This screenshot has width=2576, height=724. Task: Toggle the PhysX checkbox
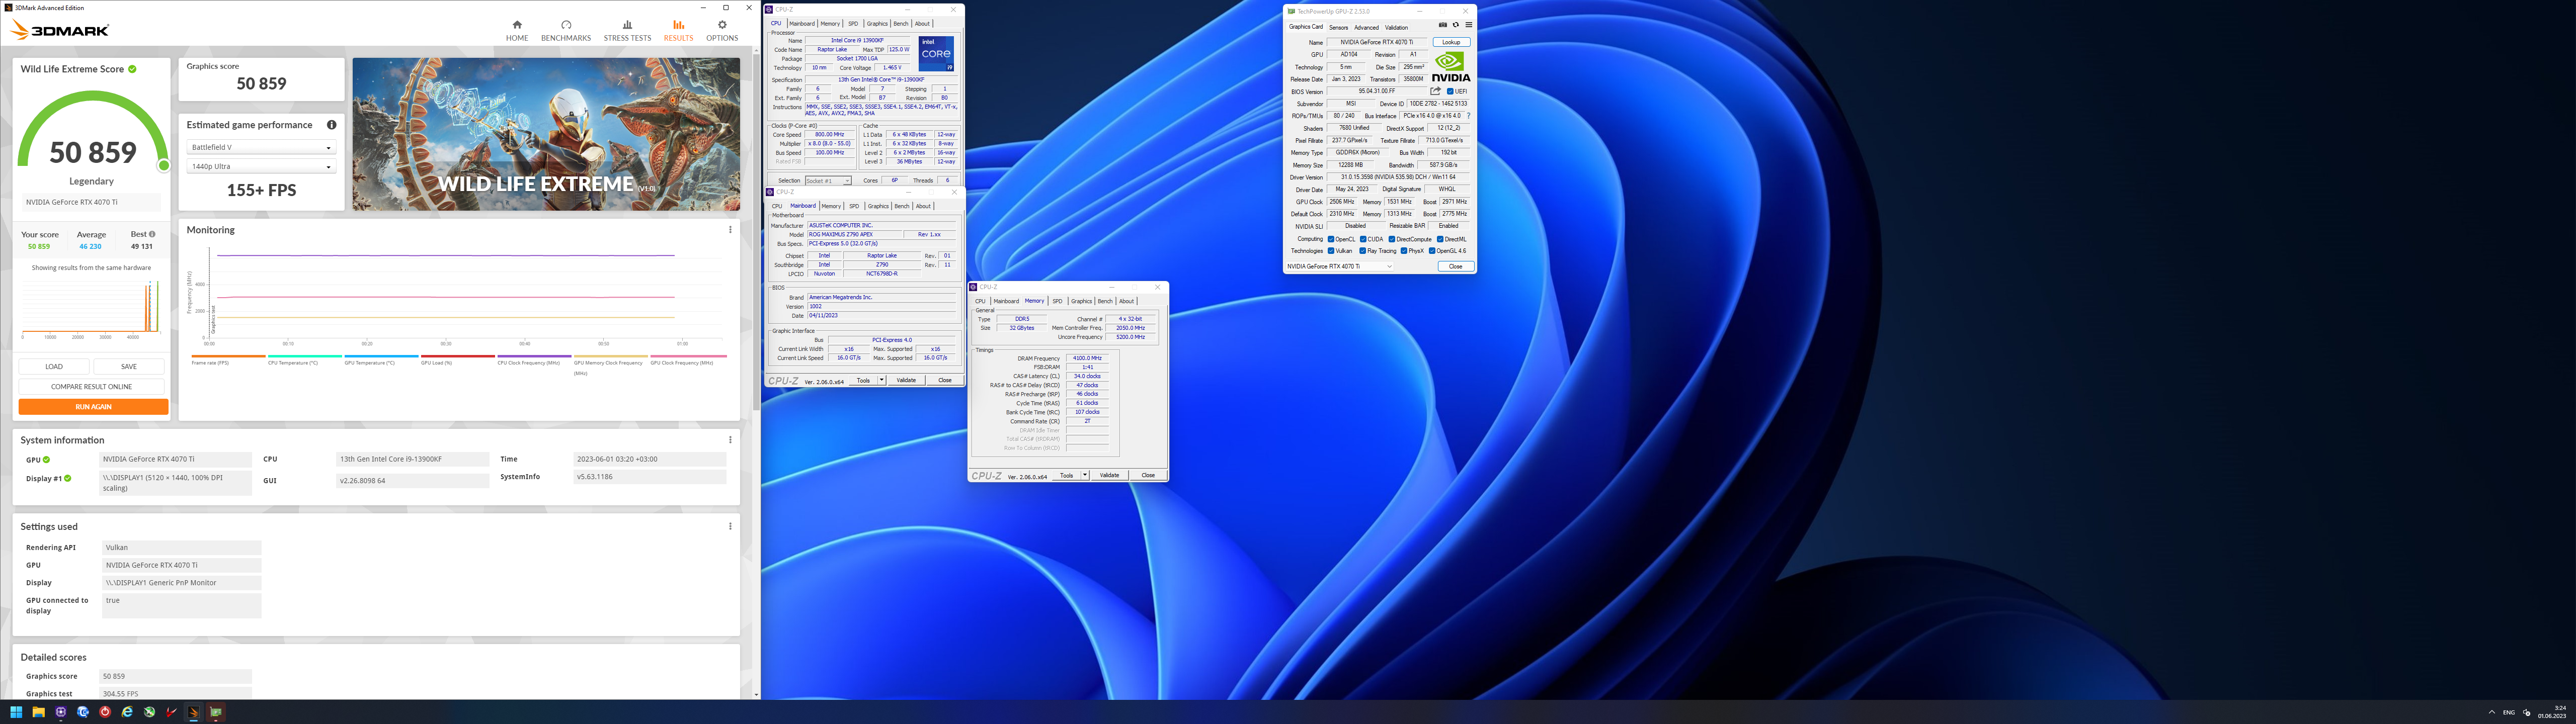1404,251
